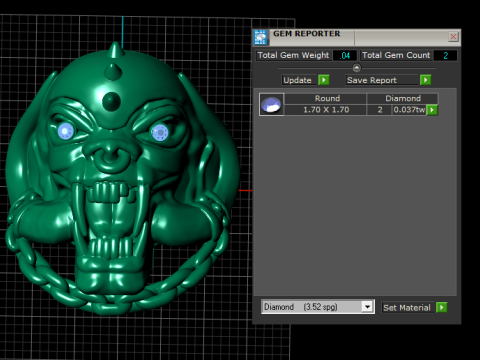Click the Set Material label
The width and height of the screenshot is (480, 360).
407,307
